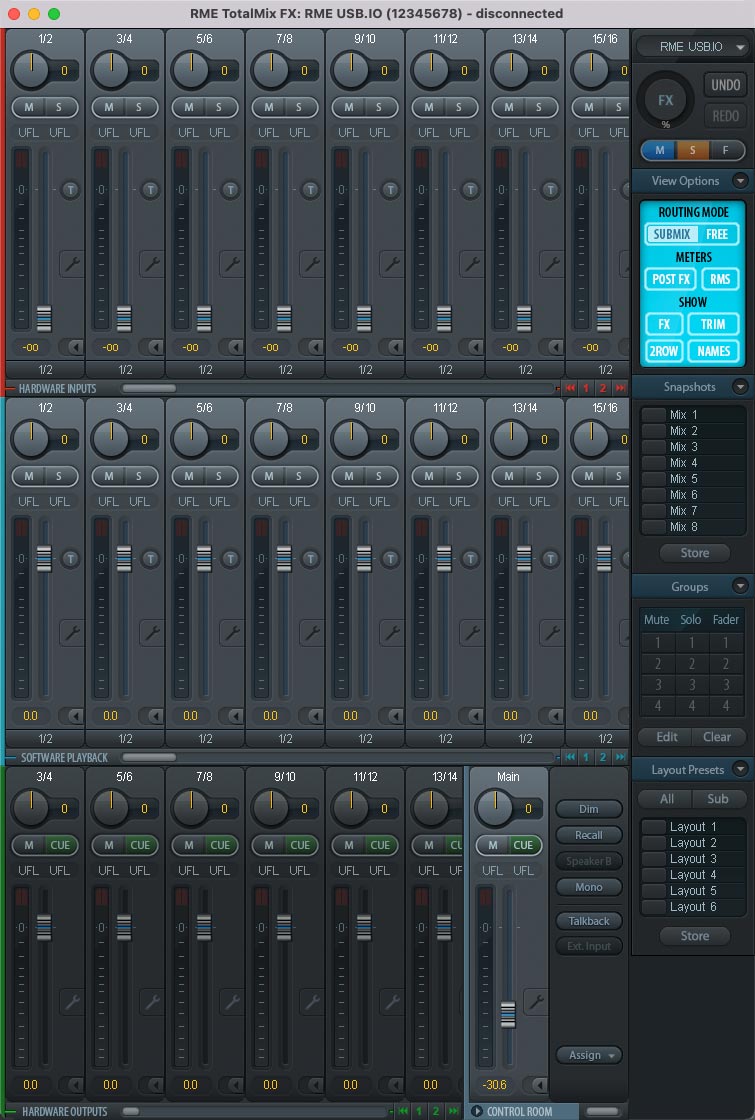Toggle RMS meters option

point(720,279)
